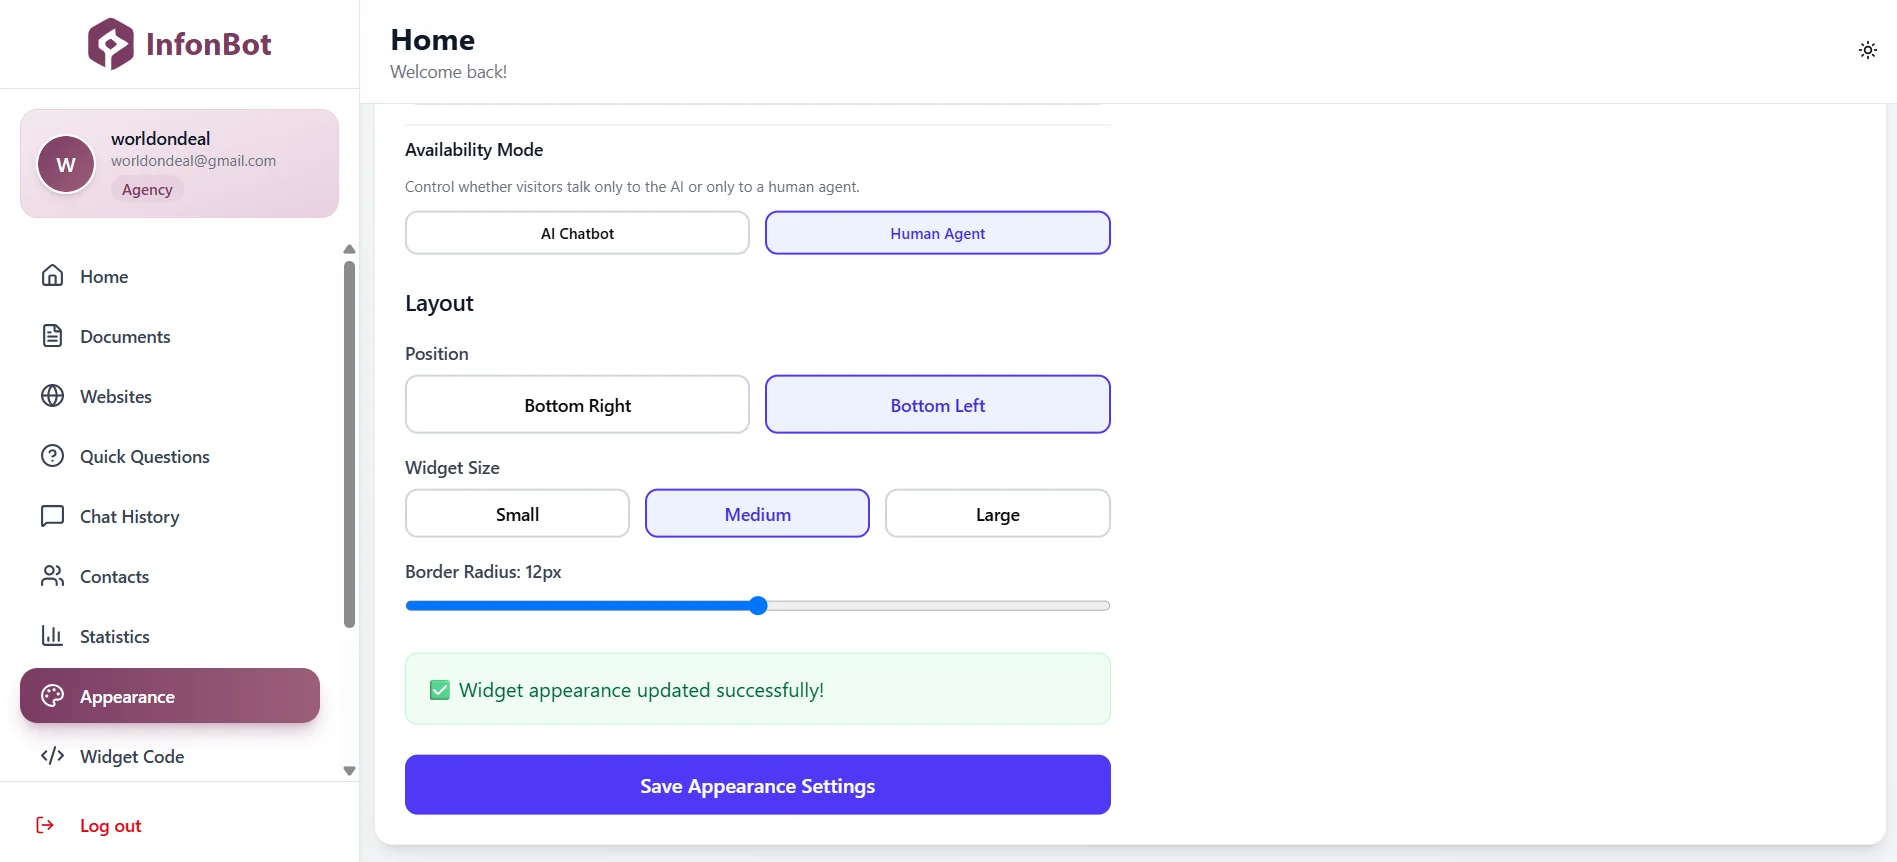Click the InfonBot logo icon

(x=110, y=44)
